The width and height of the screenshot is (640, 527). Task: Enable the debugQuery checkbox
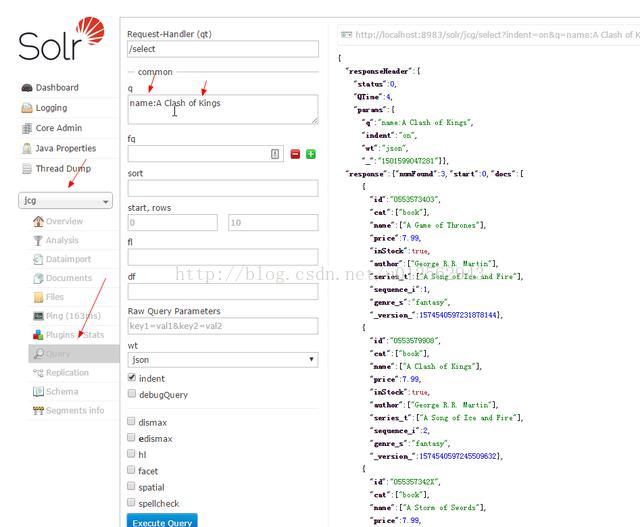[x=131, y=394]
